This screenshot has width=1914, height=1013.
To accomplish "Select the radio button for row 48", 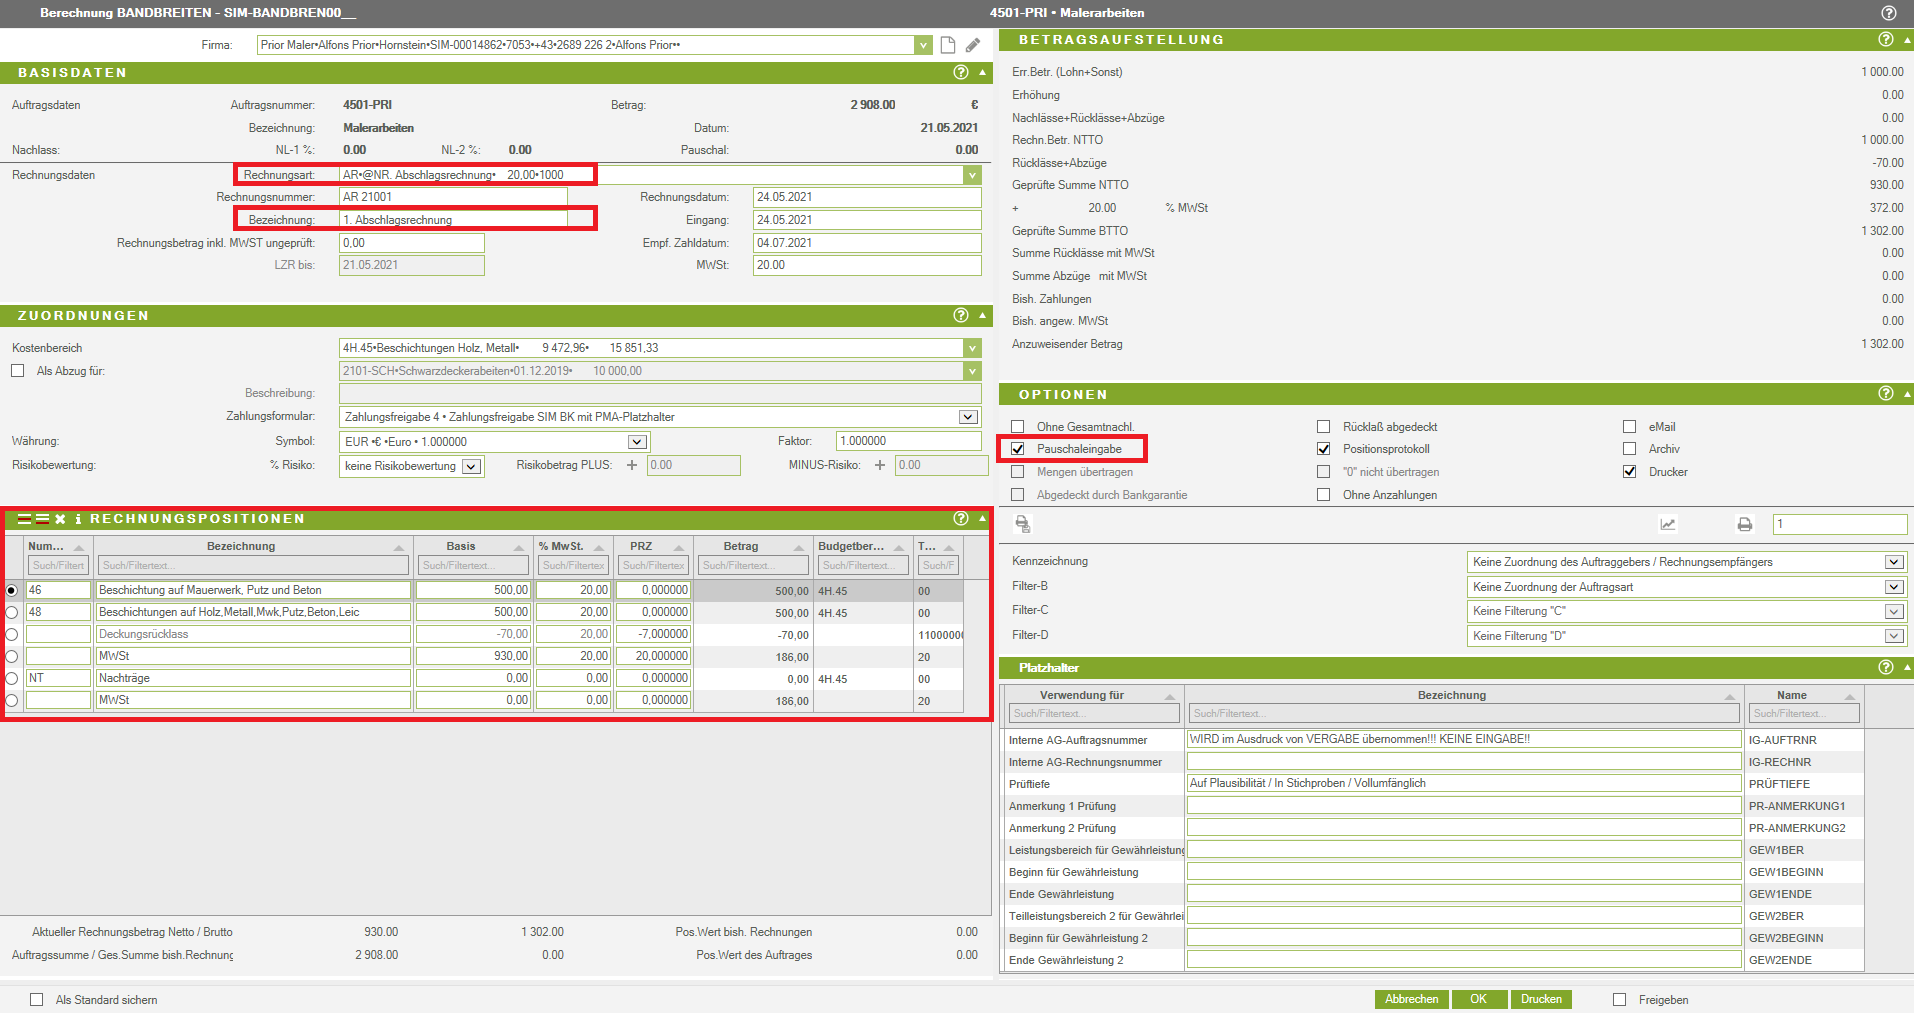I will 12,612.
